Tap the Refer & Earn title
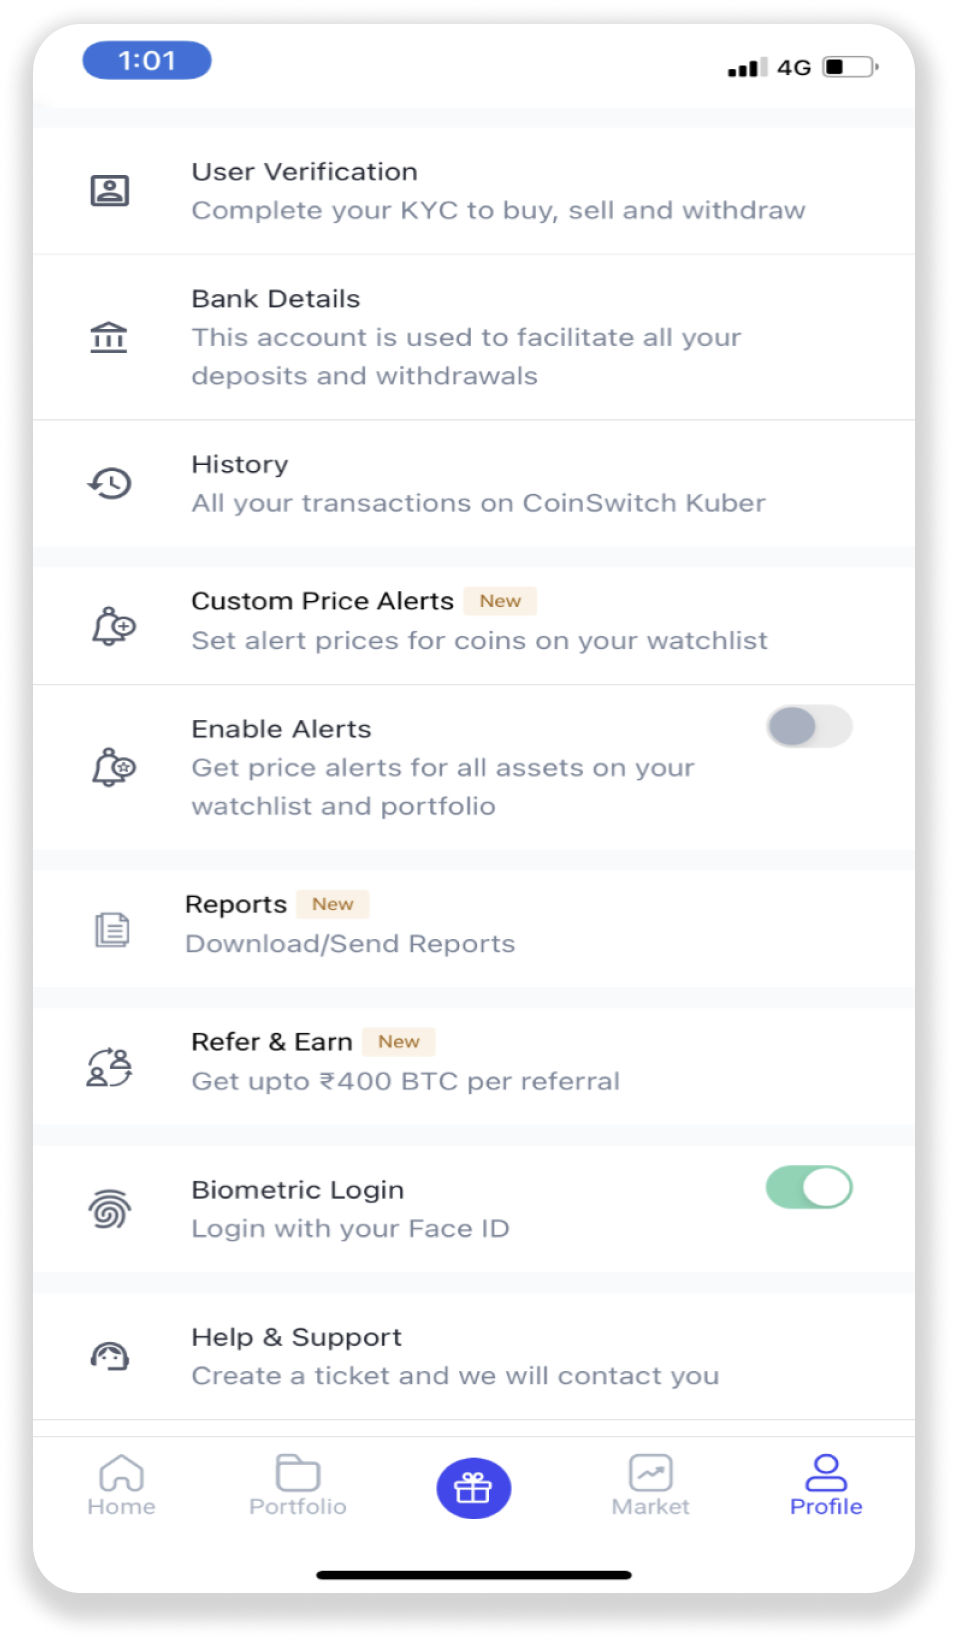 (x=272, y=1042)
